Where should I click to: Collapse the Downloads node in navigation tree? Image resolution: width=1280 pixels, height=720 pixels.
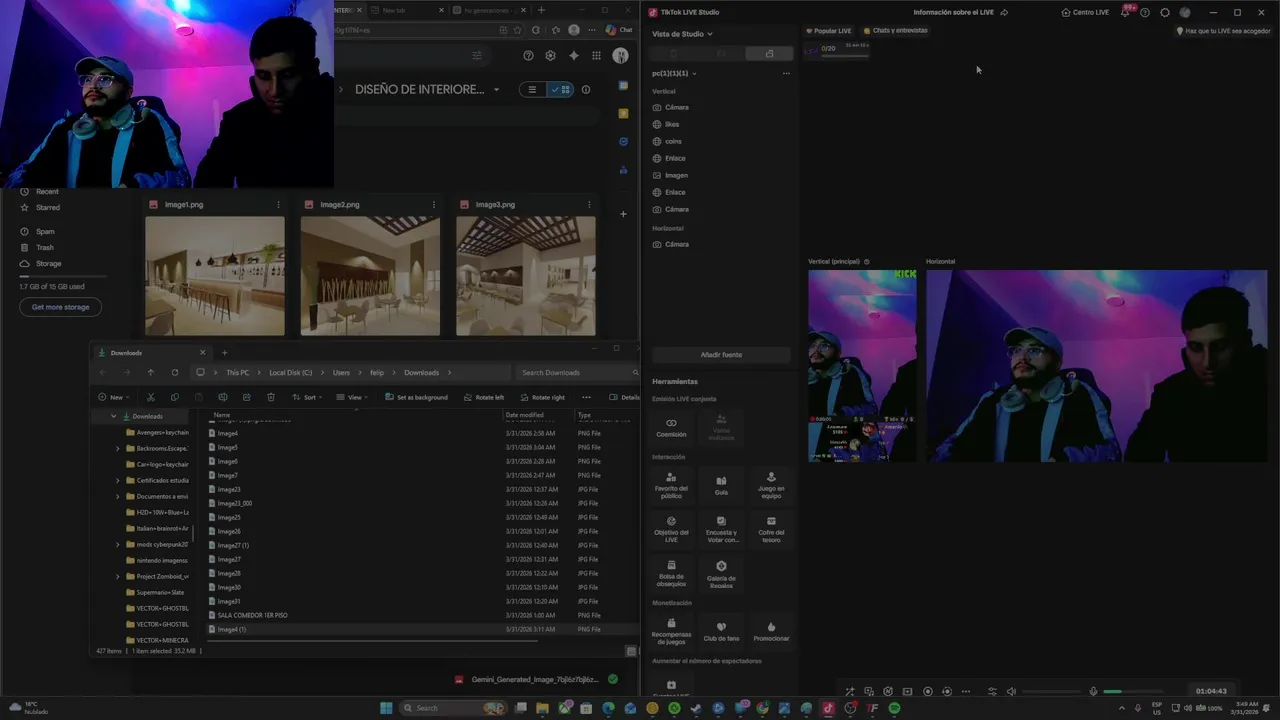click(x=113, y=416)
